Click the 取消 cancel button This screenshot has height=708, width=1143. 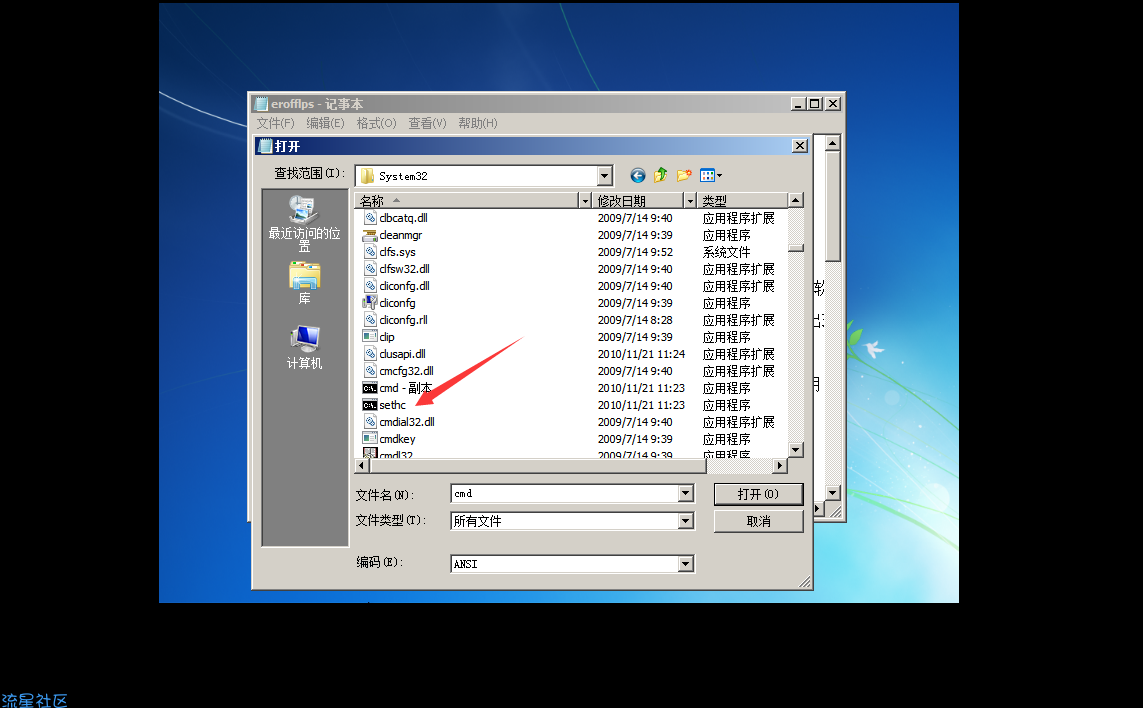tap(758, 521)
